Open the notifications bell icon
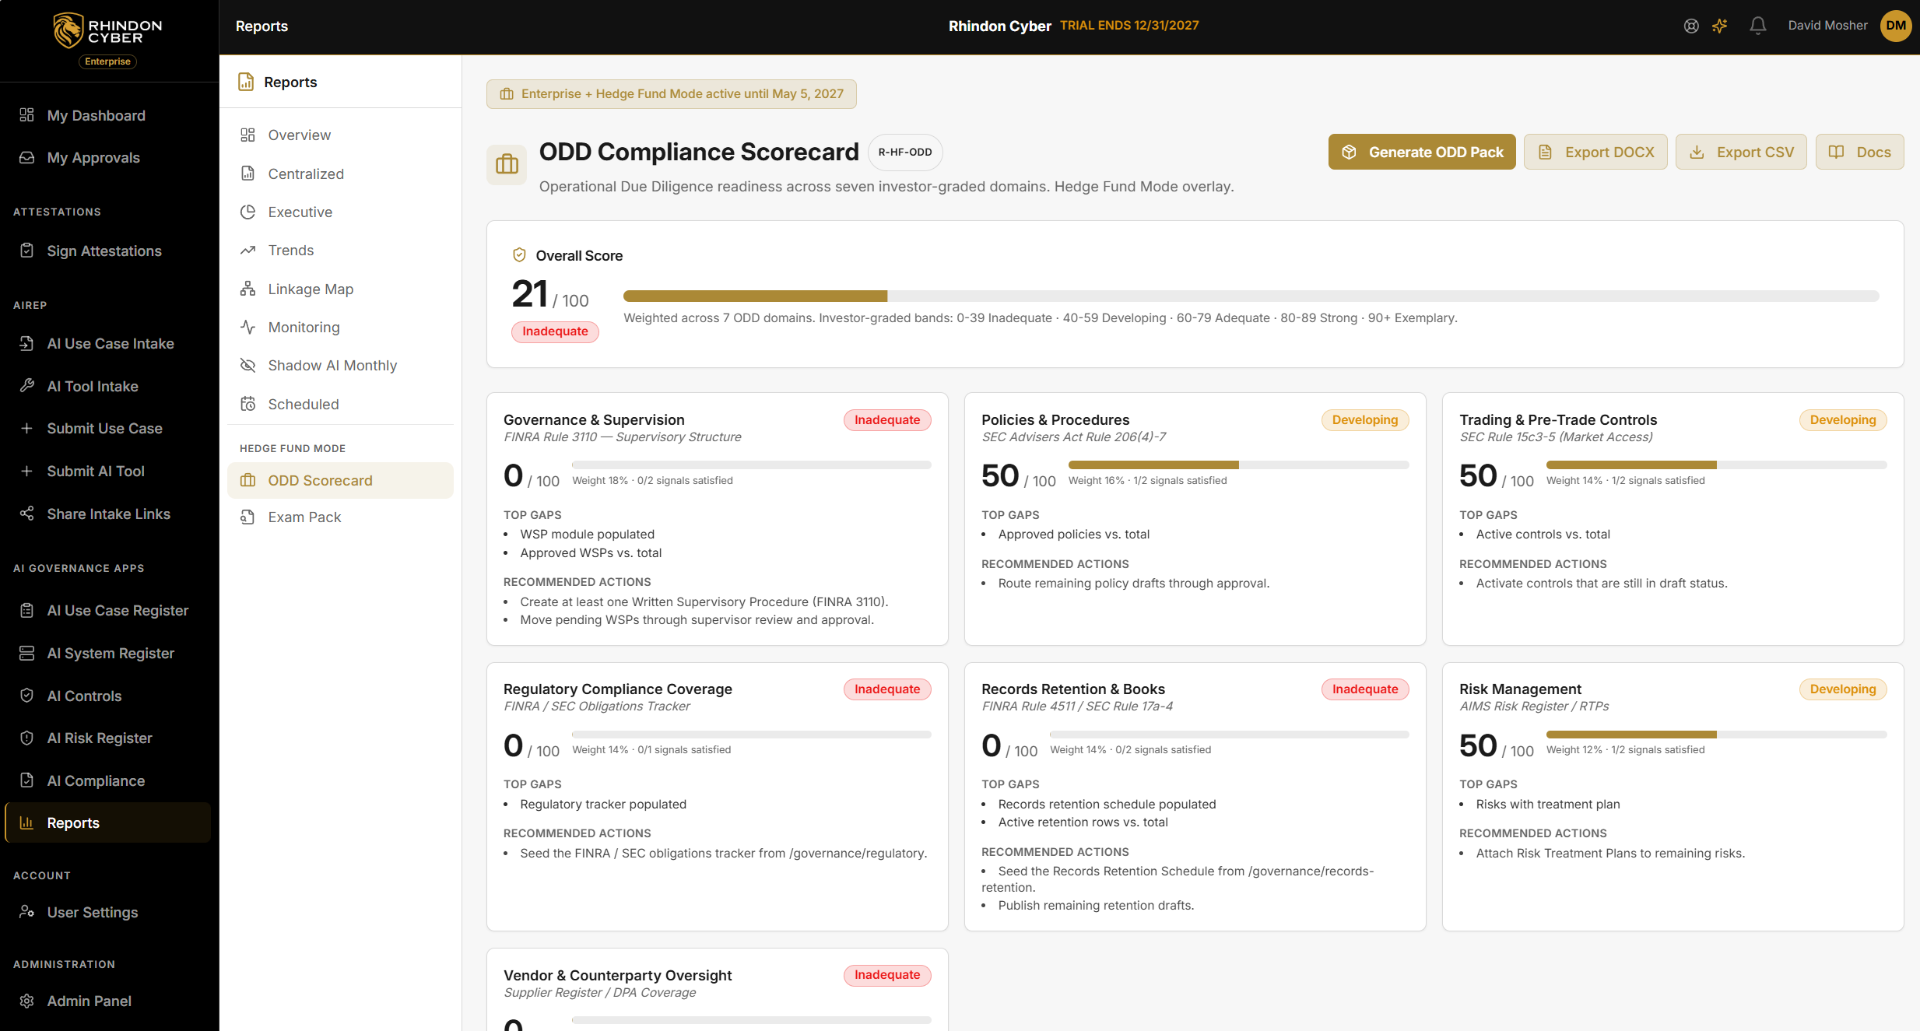Viewport: 1920px width, 1031px height. 1757,26
